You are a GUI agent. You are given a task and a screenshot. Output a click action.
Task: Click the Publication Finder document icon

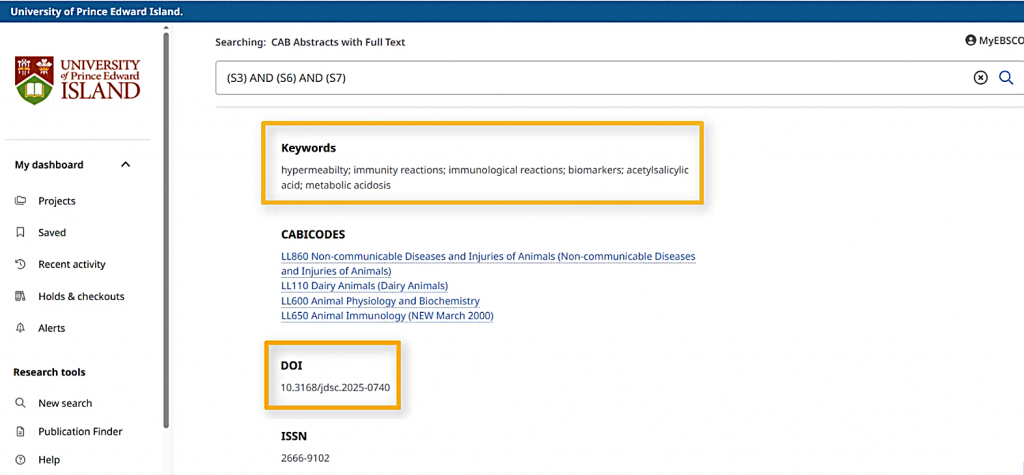(x=20, y=432)
